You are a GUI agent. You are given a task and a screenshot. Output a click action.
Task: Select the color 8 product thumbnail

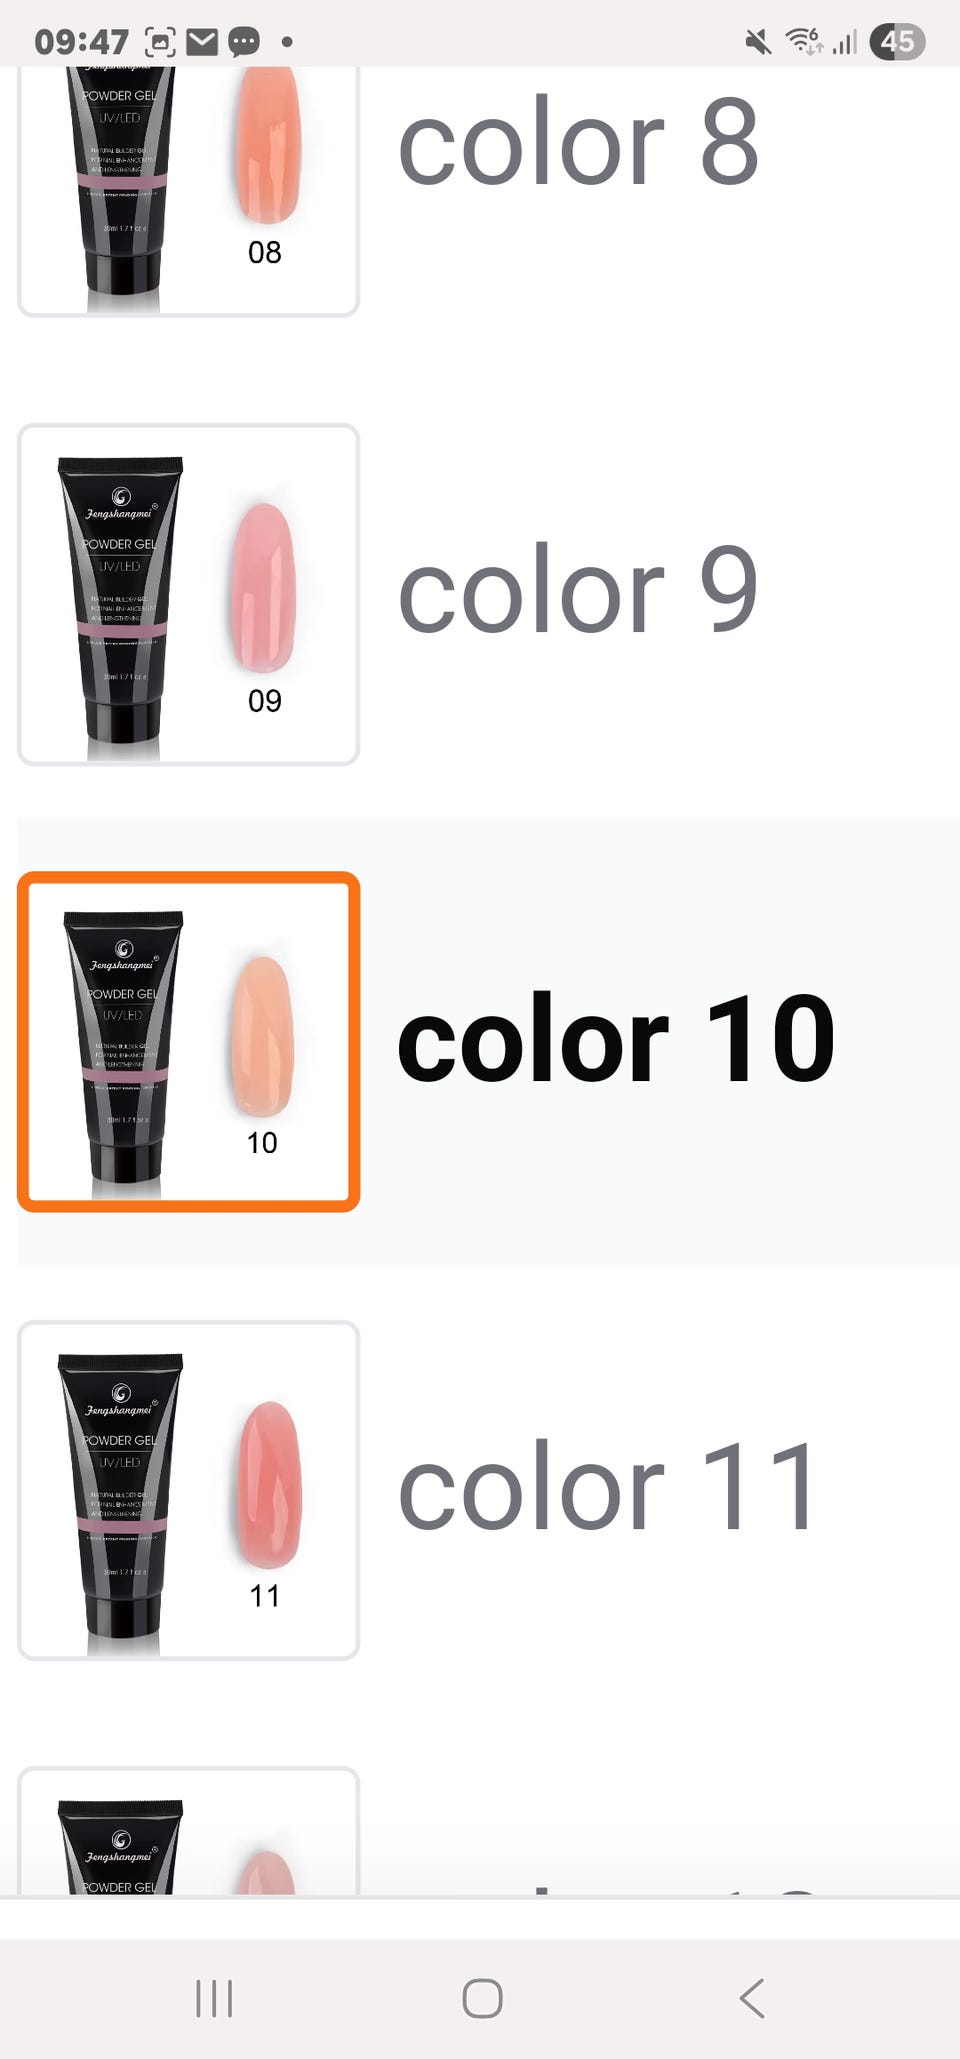point(188,190)
